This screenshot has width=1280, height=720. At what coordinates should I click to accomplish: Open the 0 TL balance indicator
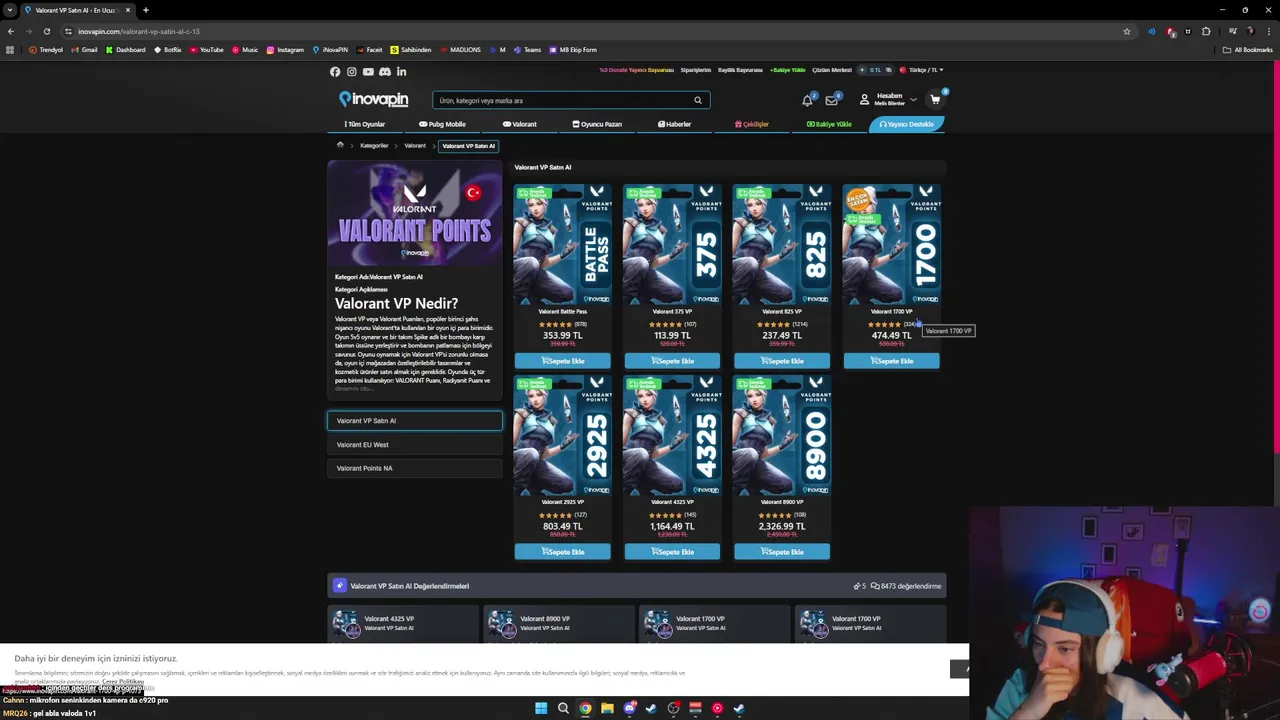(873, 70)
